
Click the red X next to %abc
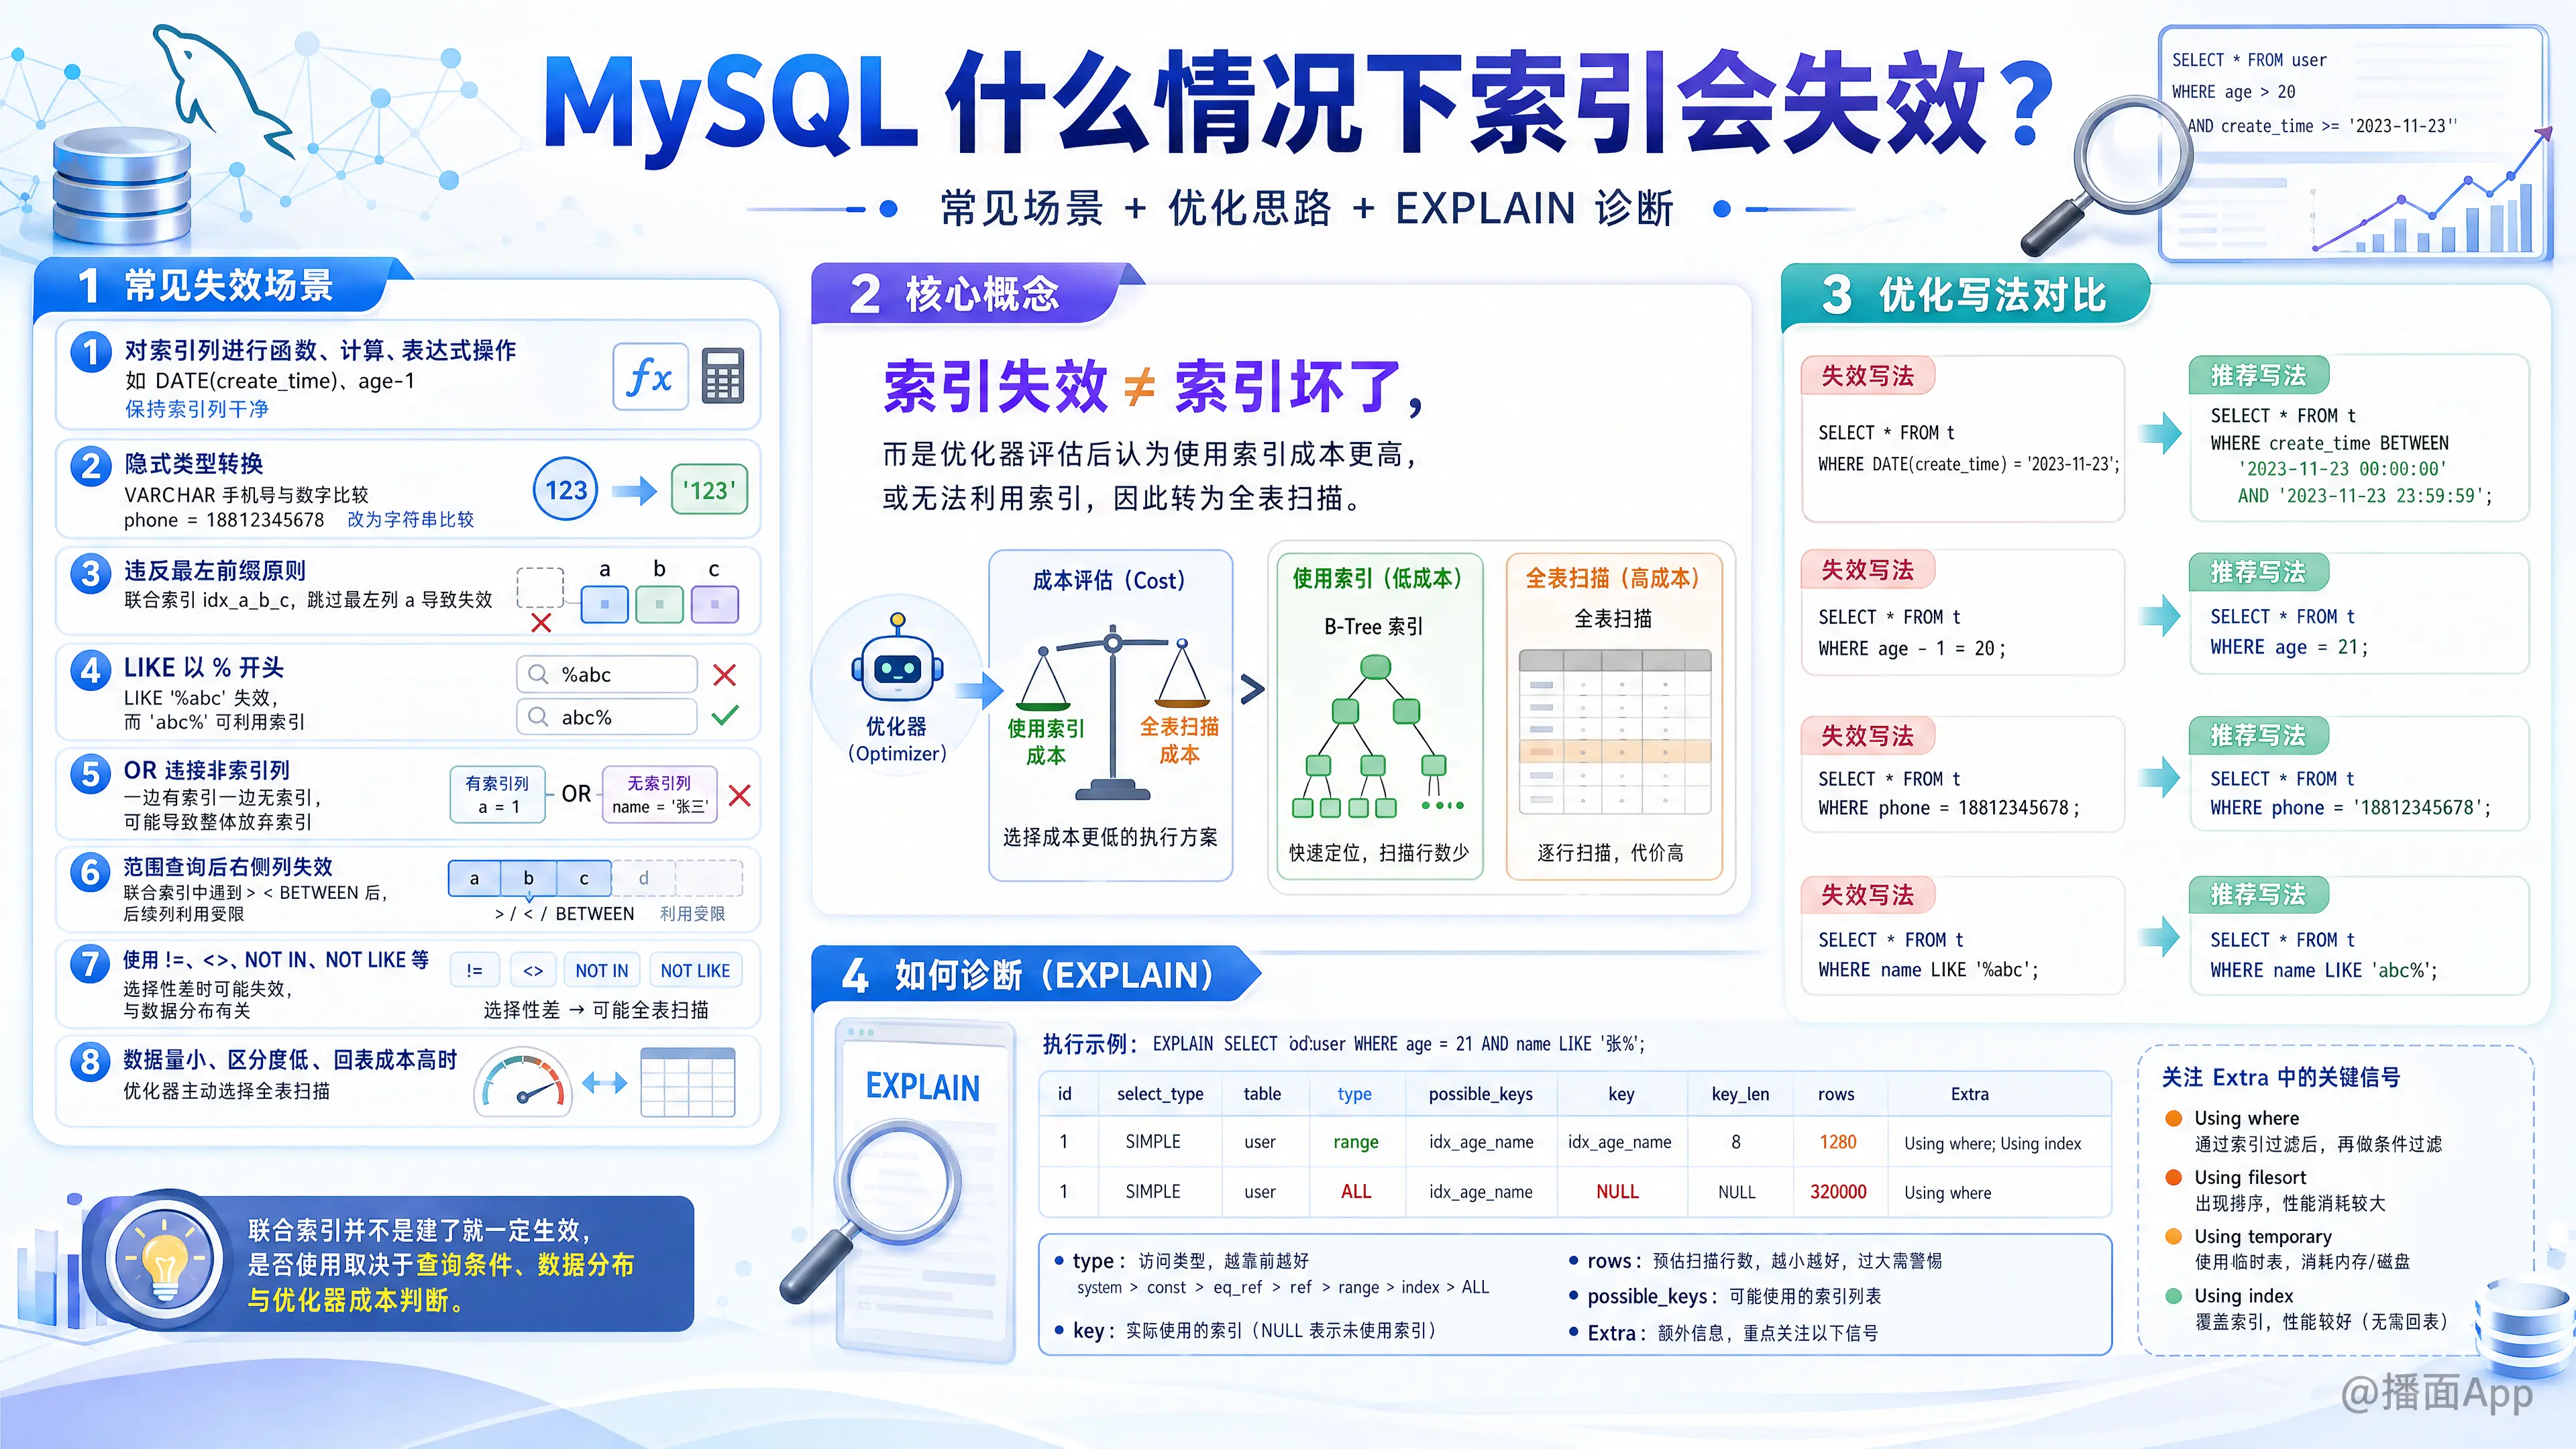[725, 675]
